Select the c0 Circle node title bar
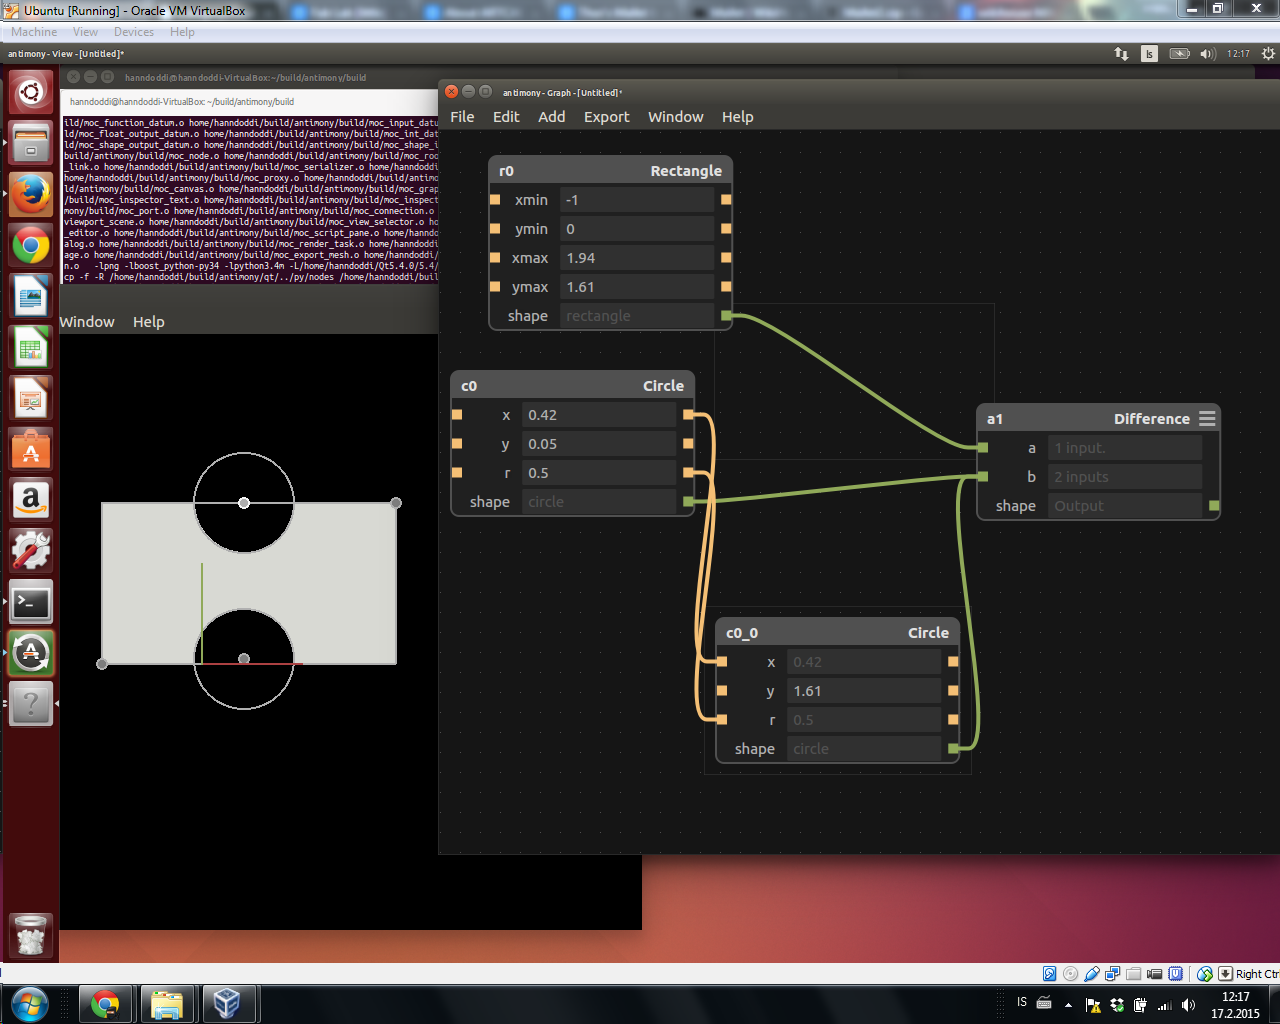This screenshot has height=1024, width=1280. coord(573,386)
